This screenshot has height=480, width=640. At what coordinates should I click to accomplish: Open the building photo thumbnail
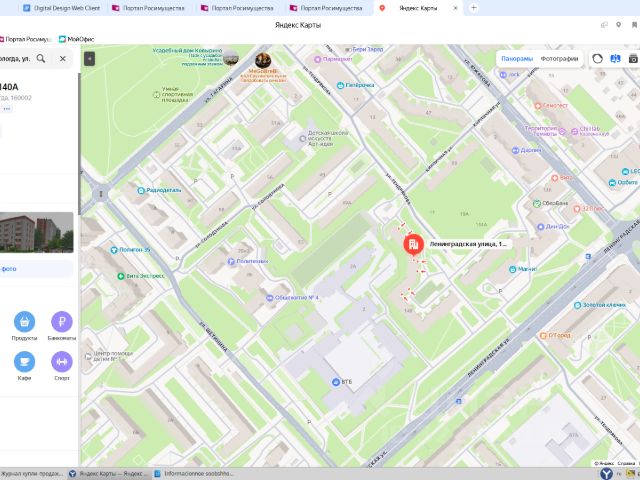[36, 232]
